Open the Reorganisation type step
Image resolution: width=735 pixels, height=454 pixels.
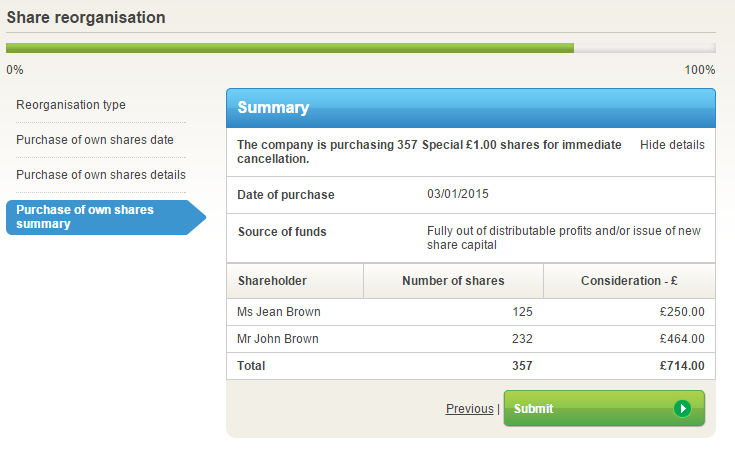coord(71,105)
